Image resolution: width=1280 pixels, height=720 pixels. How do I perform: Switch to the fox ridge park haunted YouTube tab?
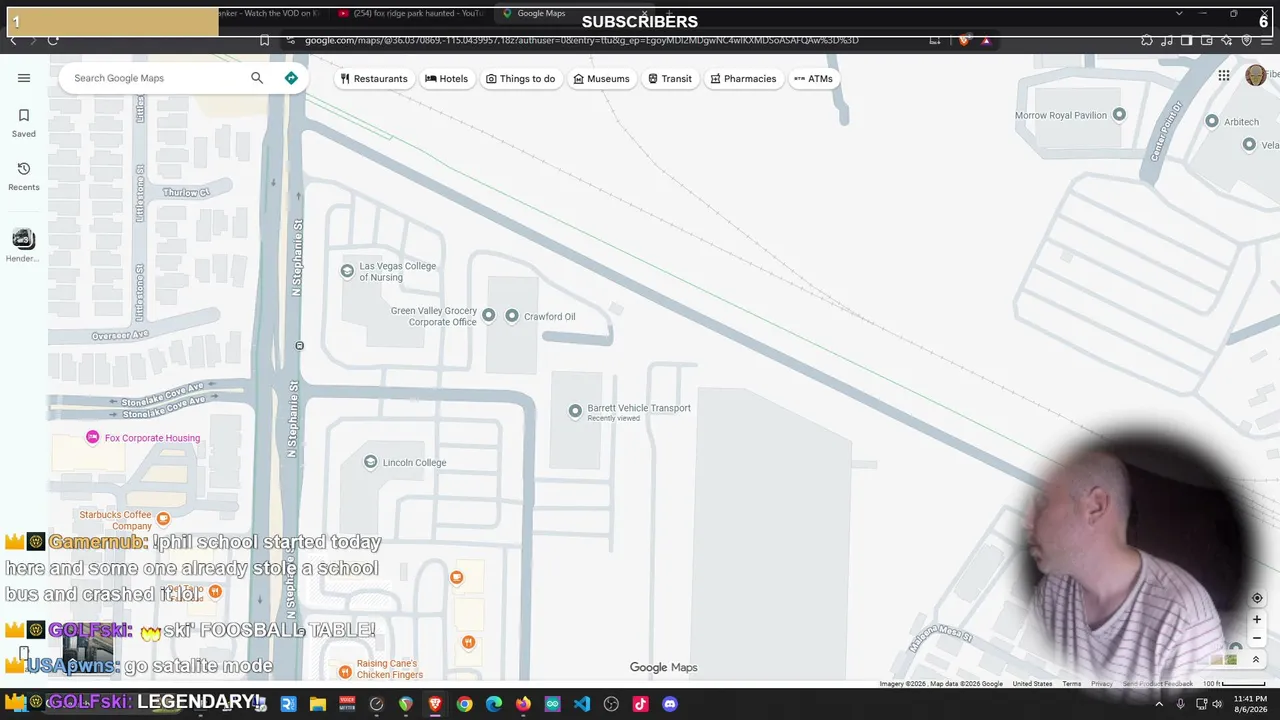click(410, 14)
